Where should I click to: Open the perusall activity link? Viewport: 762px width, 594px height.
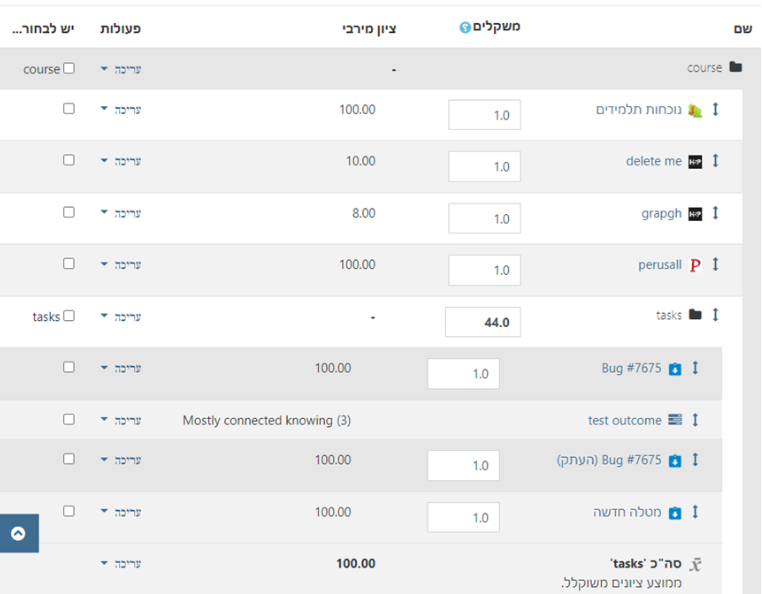pos(660,265)
